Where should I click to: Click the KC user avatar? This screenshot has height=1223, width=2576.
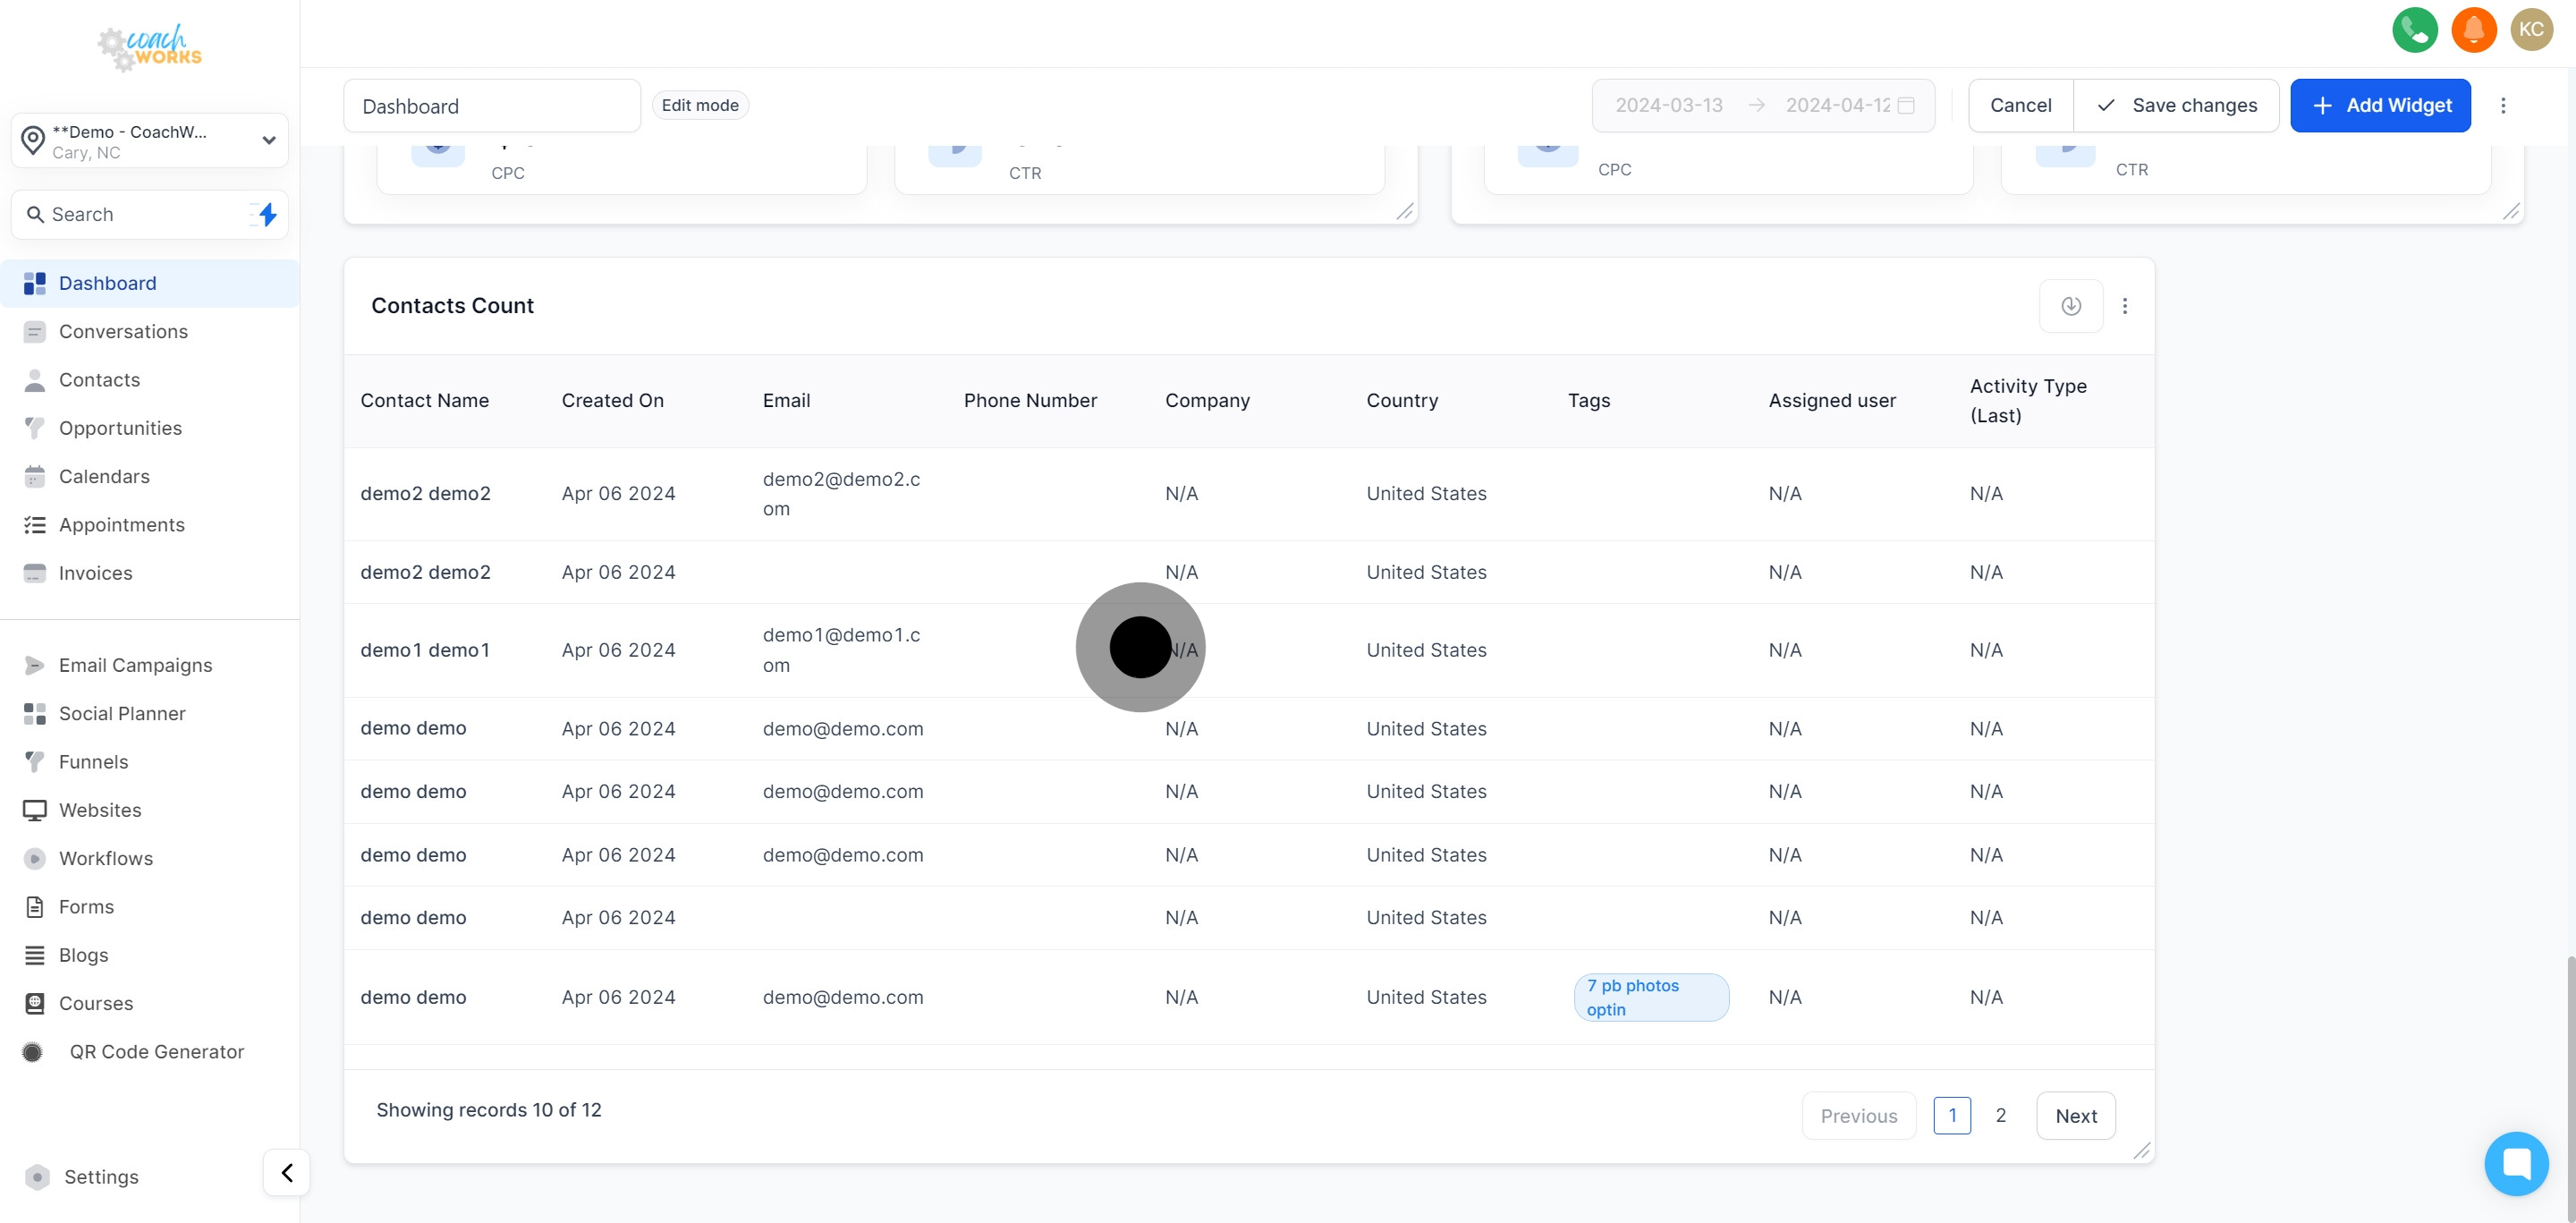coord(2531,29)
